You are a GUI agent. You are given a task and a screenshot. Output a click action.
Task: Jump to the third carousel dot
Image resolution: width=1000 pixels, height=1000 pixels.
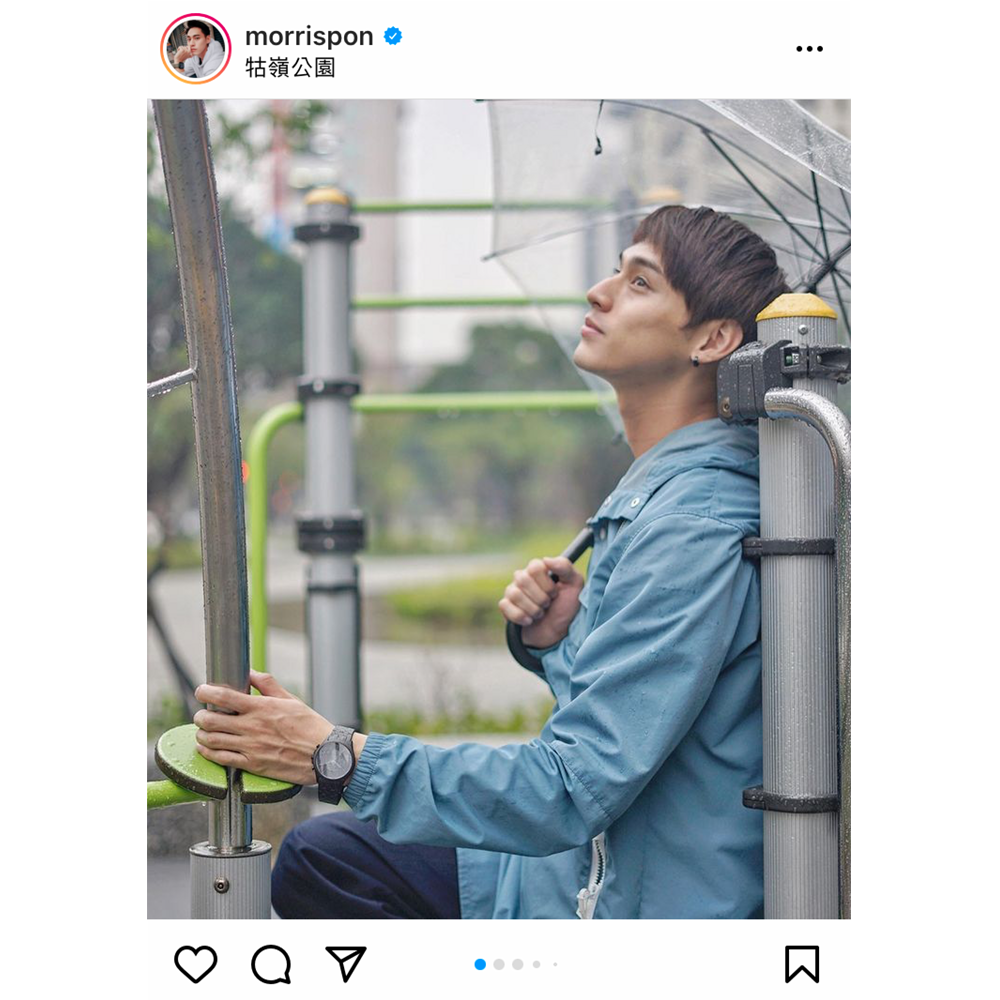[518, 964]
